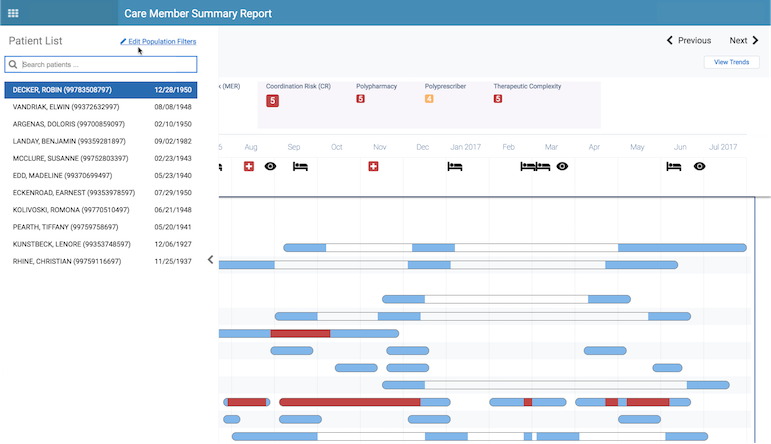Viewport: 771px width, 444px height.
Task: Click the Dec timeline month label
Action: (422, 147)
